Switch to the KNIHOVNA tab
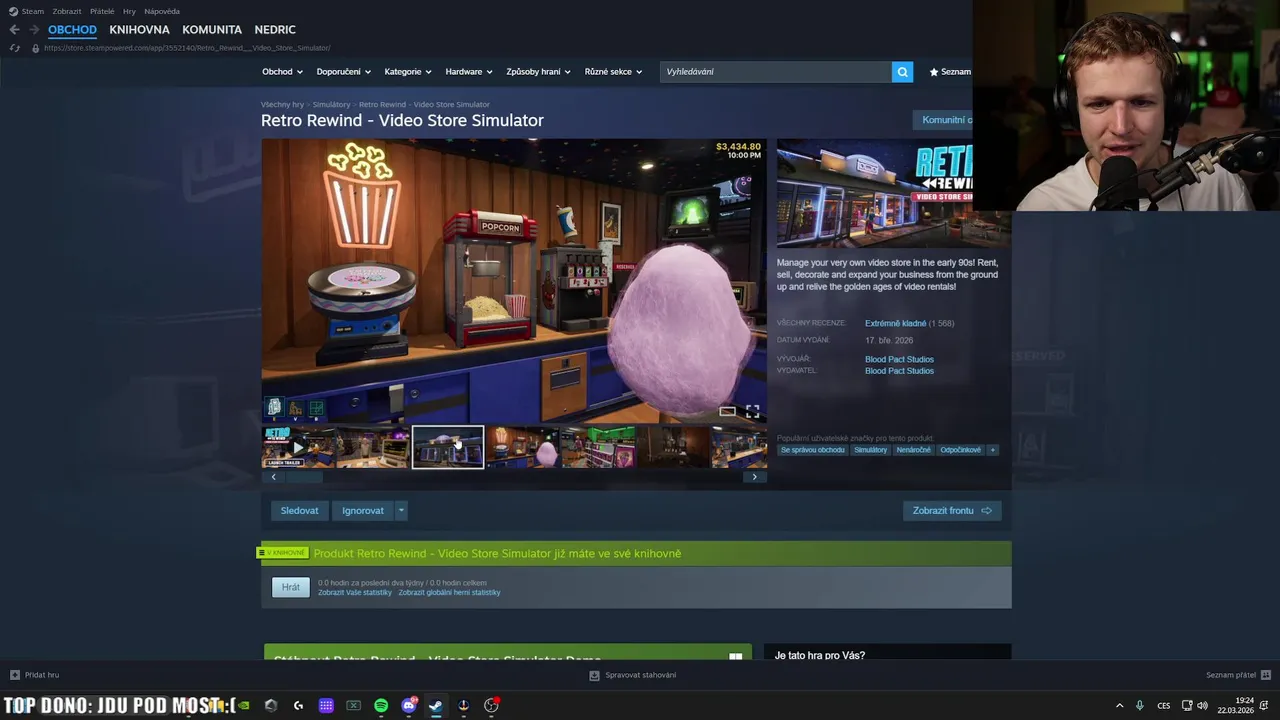Image resolution: width=1280 pixels, height=720 pixels. pos(139,30)
